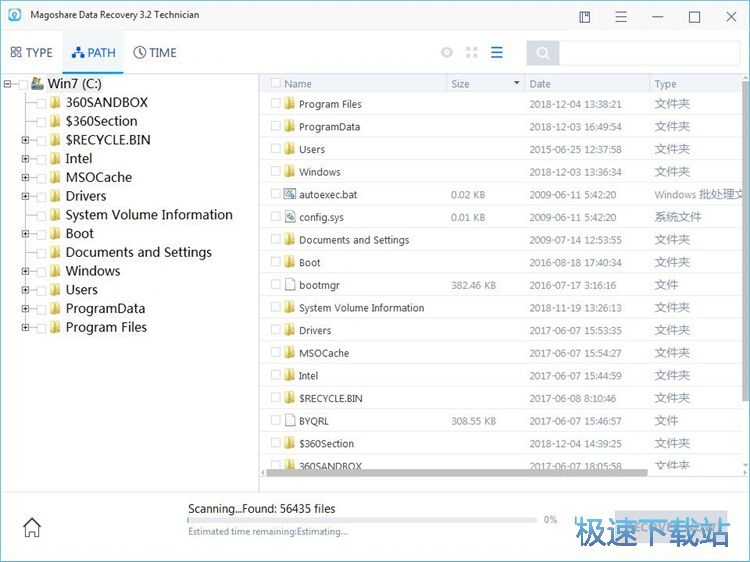Expand the Boot tree node

[x=25, y=233]
